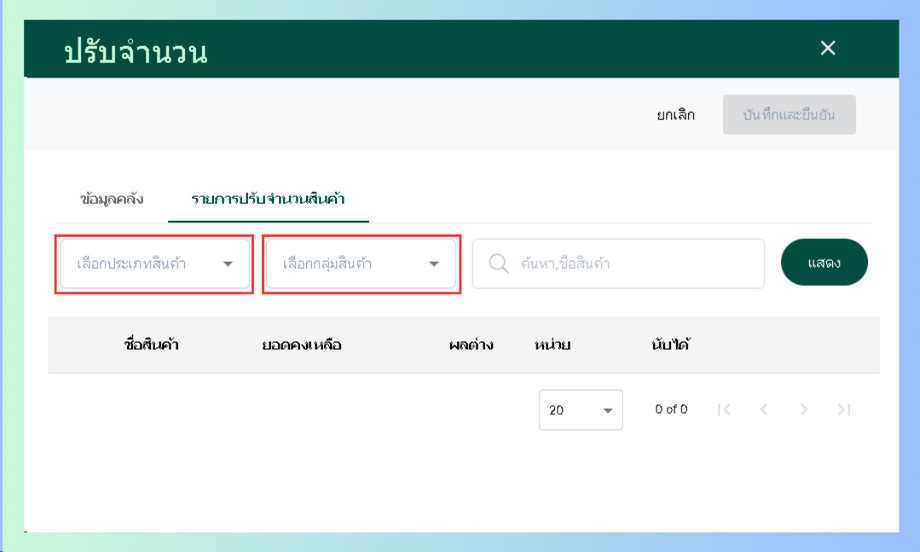The width and height of the screenshot is (920, 552).
Task: Open the เลือกกลุ่มสินค้า dropdown
Action: [x=361, y=263]
